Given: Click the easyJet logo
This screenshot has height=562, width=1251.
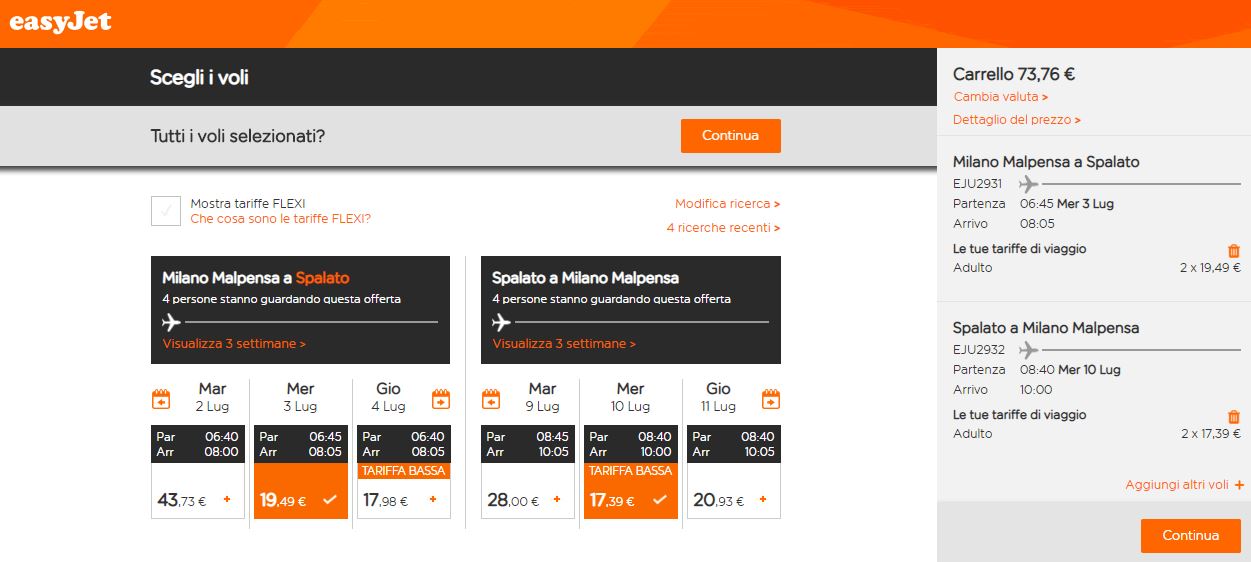Looking at the screenshot, I should (61, 21).
